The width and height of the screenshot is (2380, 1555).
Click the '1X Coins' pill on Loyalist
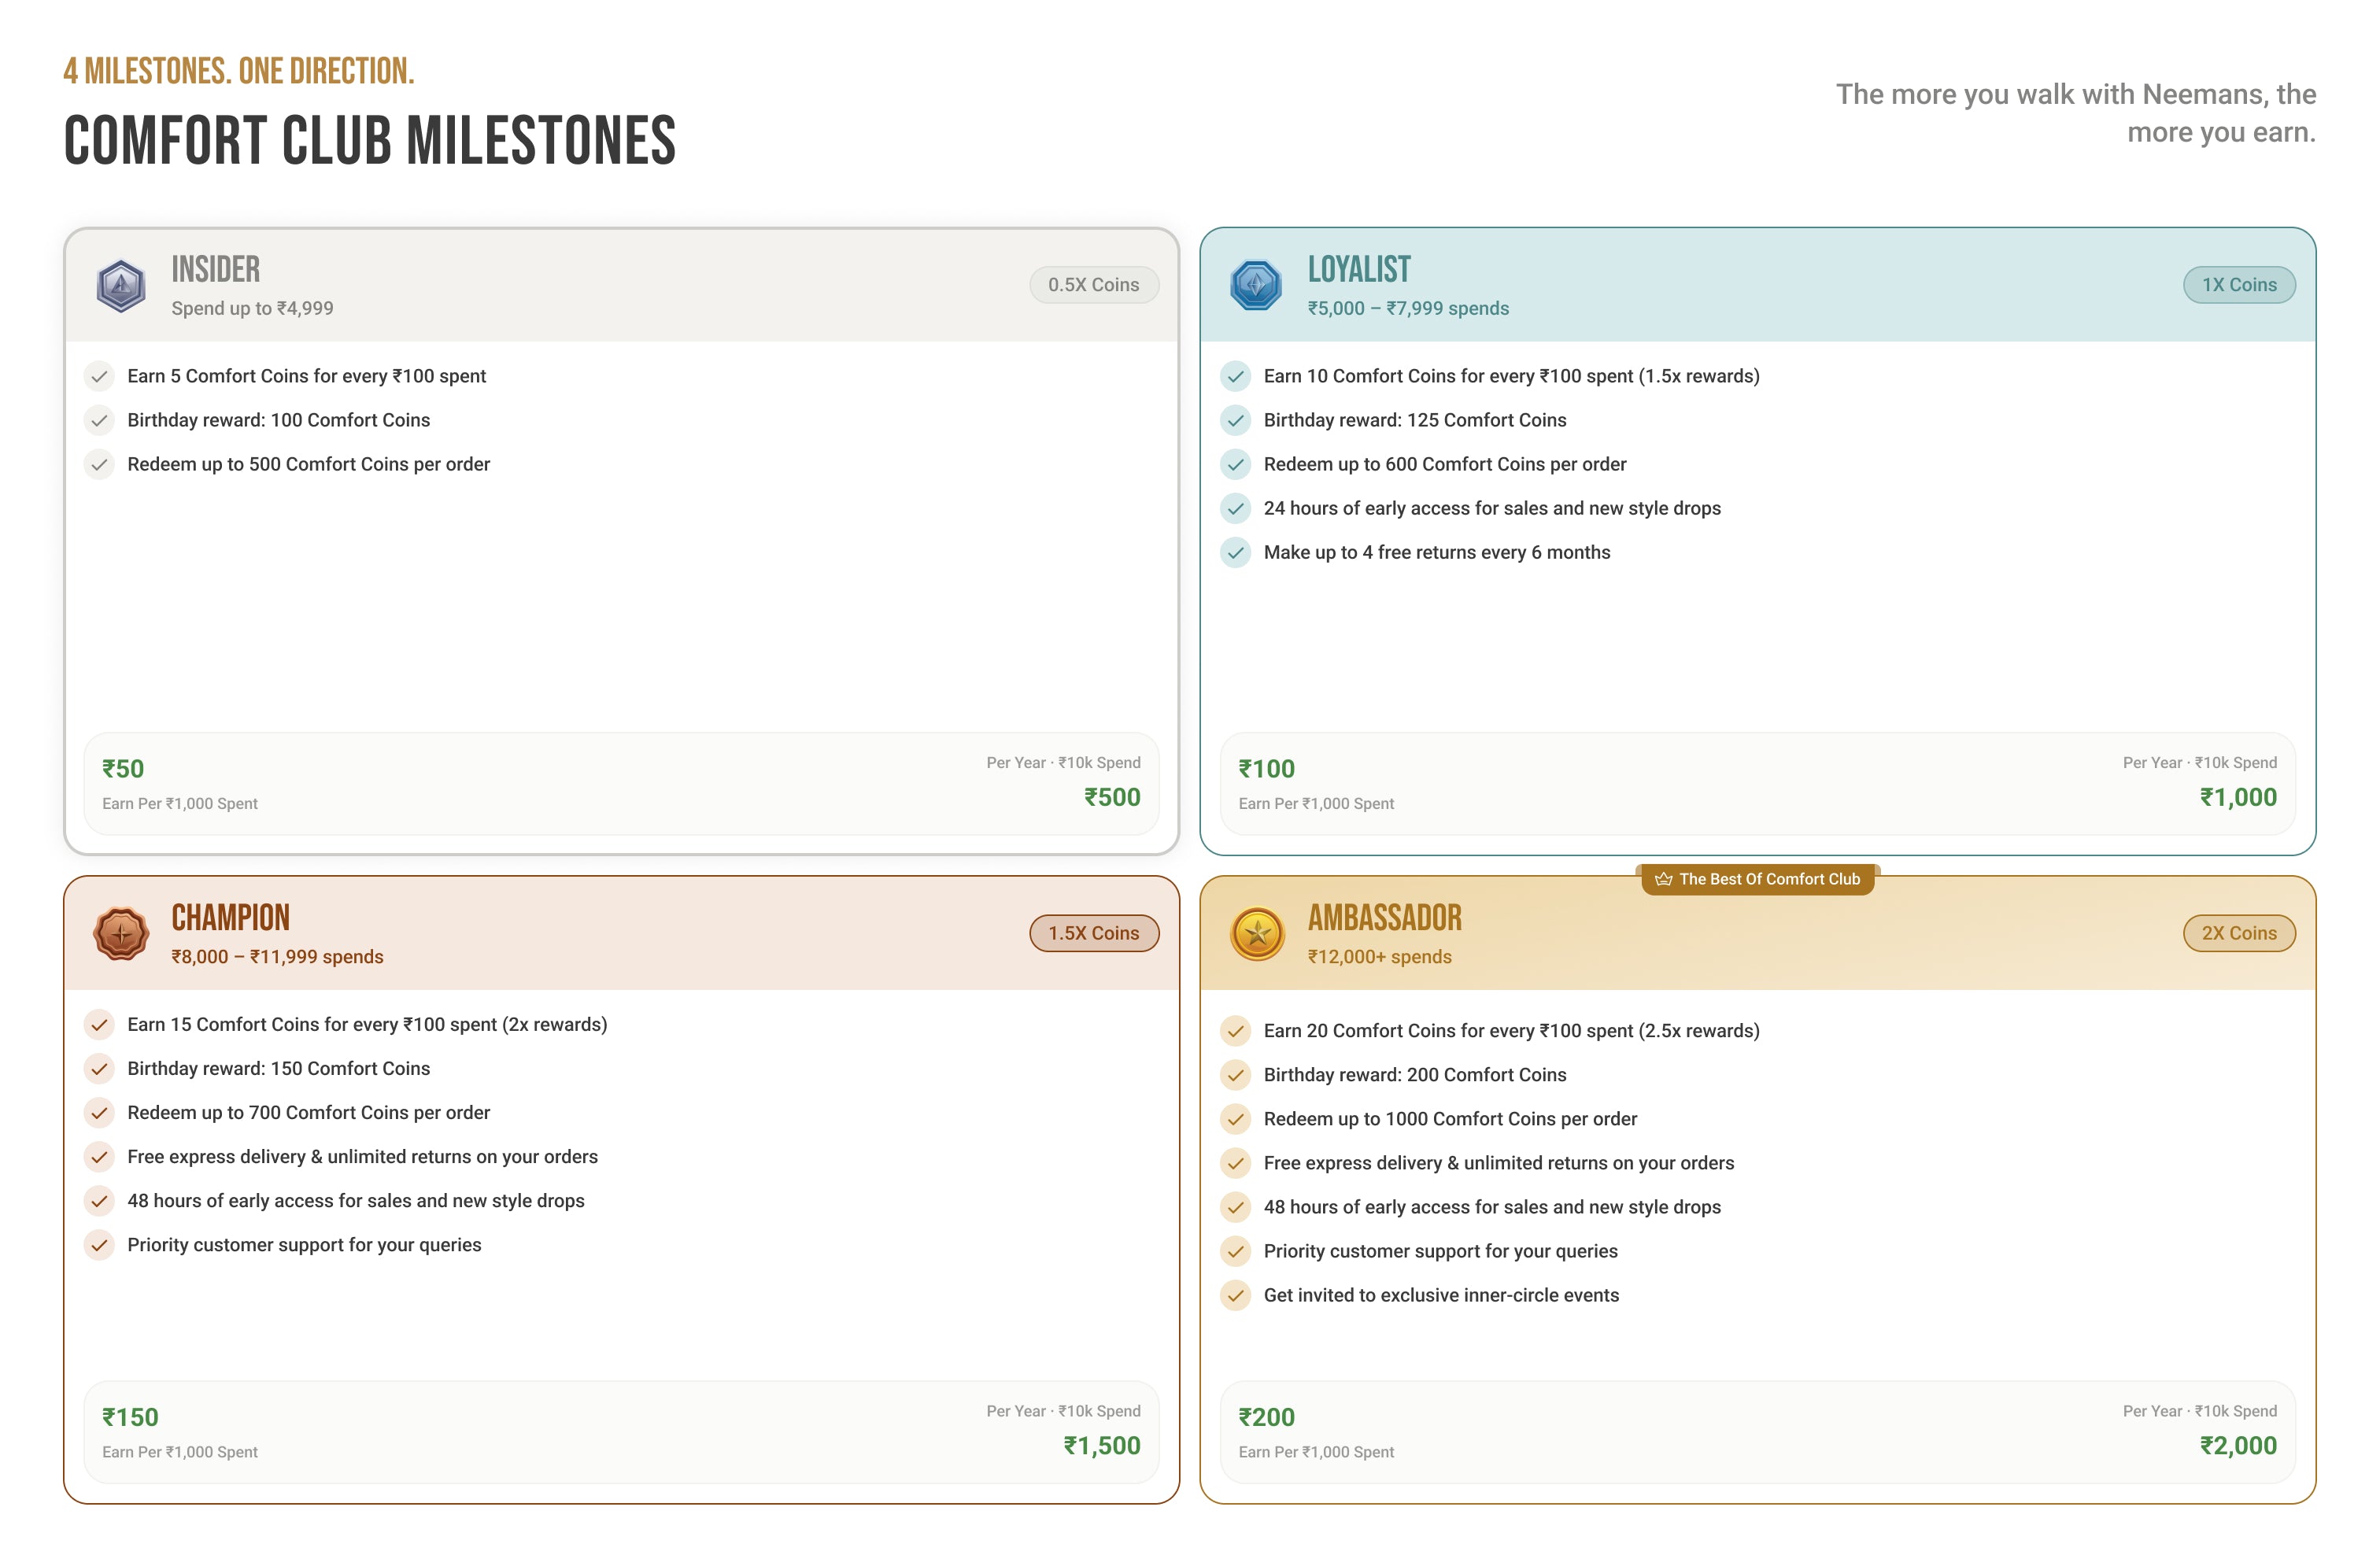click(x=2239, y=285)
